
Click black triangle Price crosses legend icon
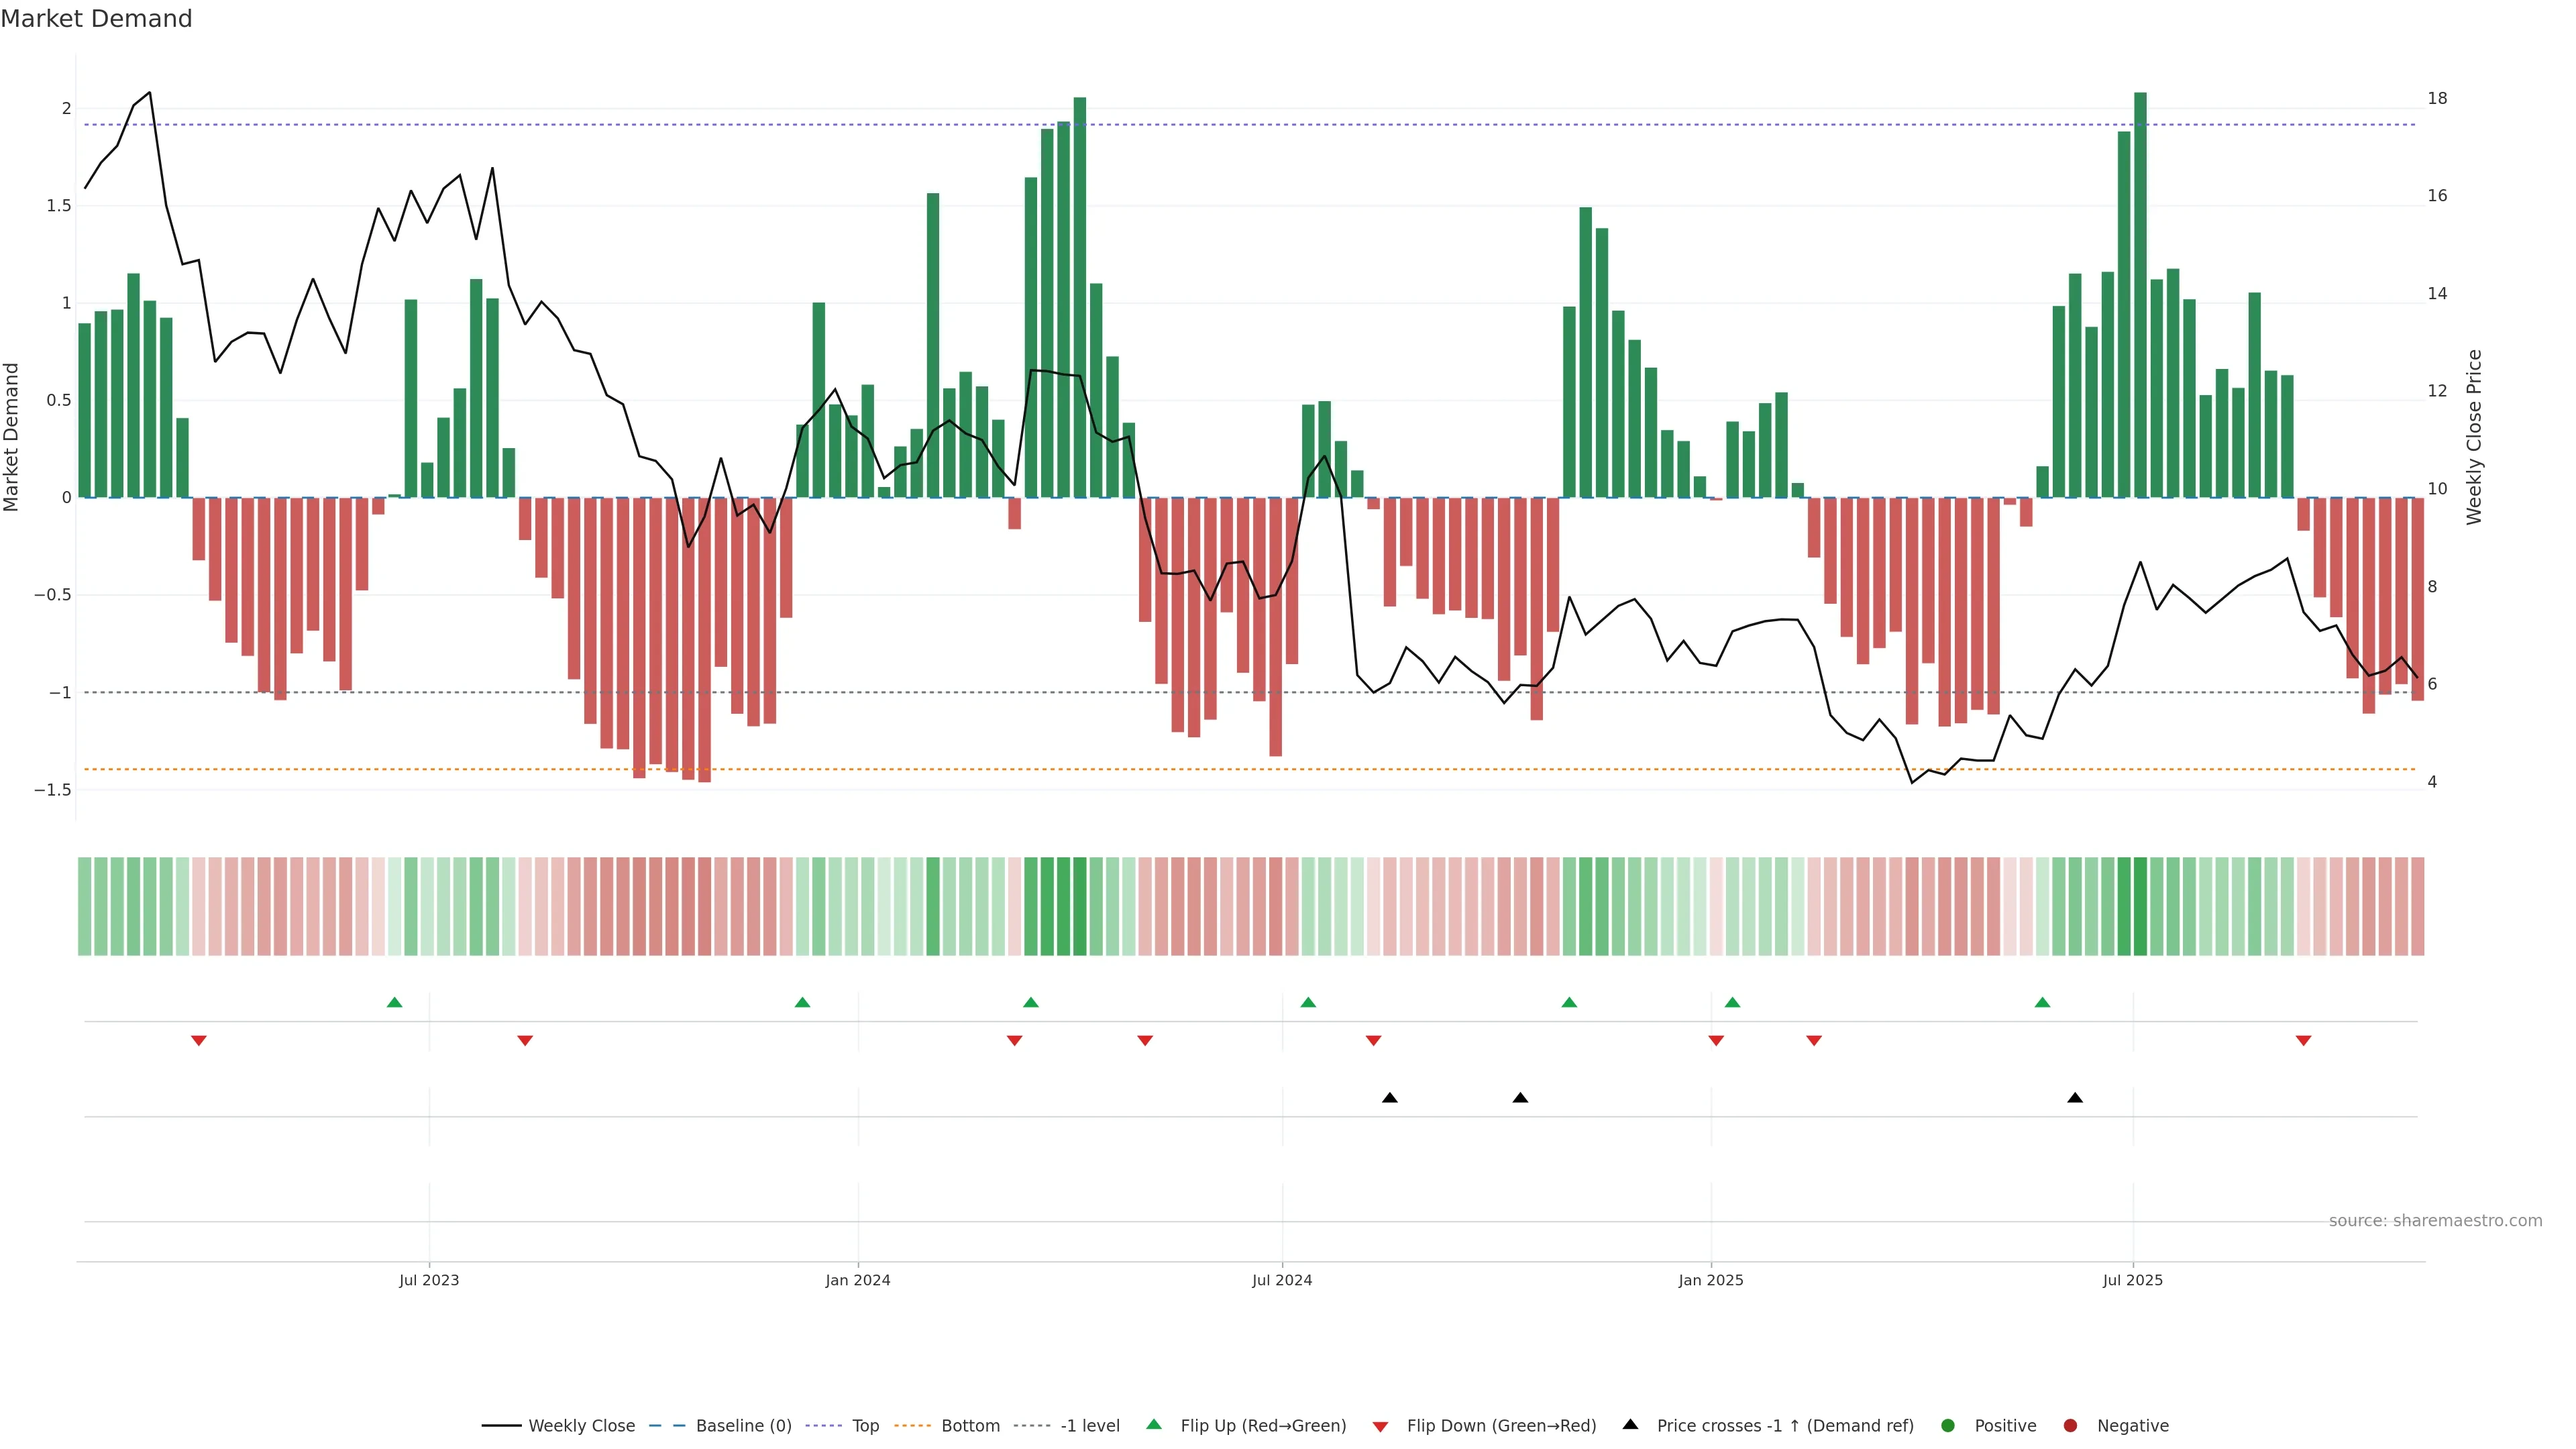tap(1630, 1424)
